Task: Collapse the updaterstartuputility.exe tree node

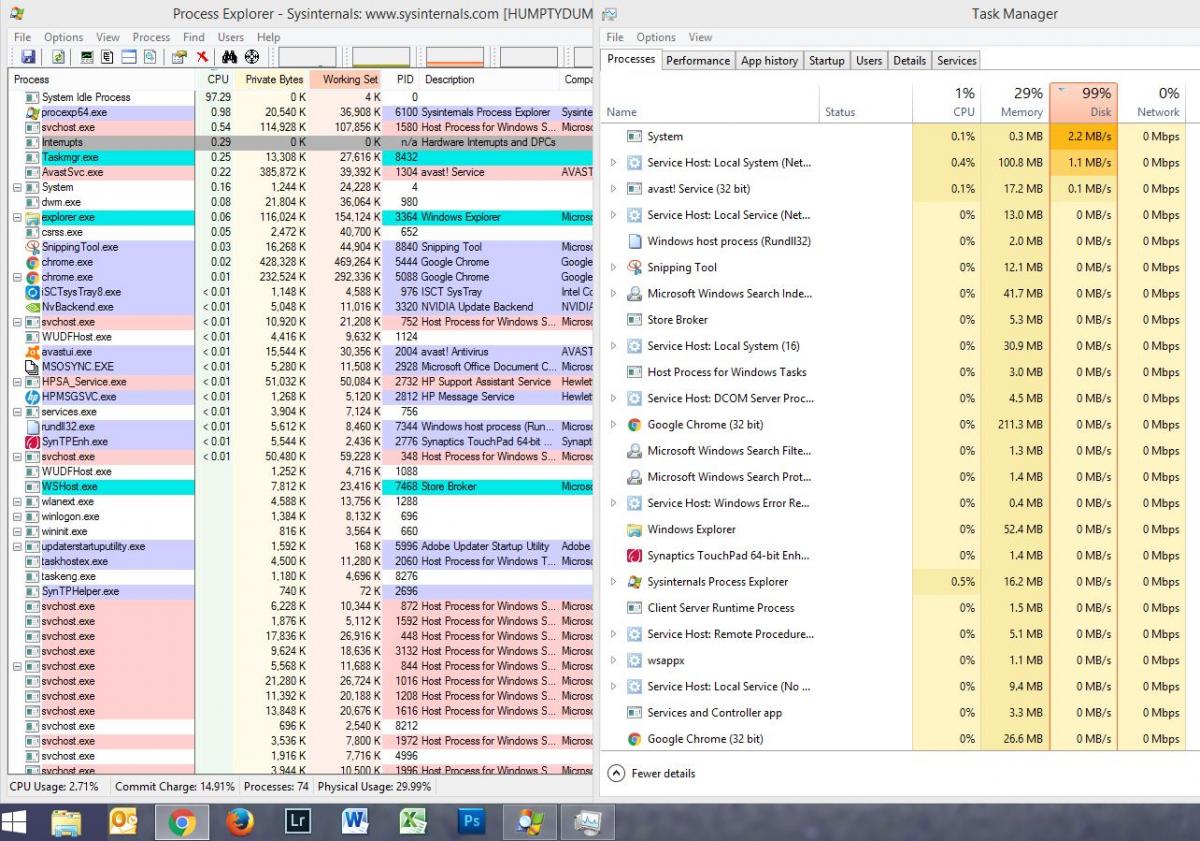Action: pyautogui.click(x=17, y=547)
